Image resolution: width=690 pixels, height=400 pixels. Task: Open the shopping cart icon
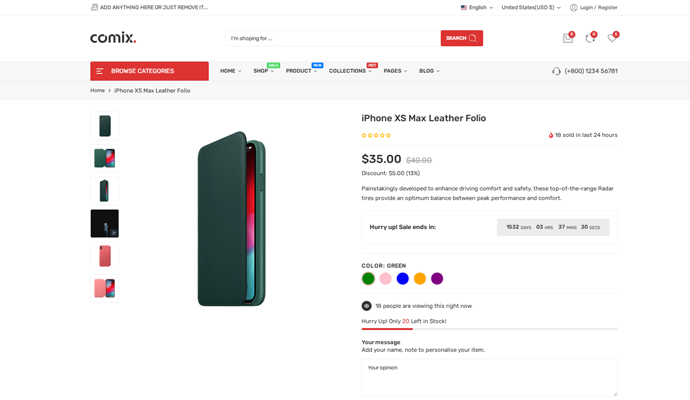567,38
